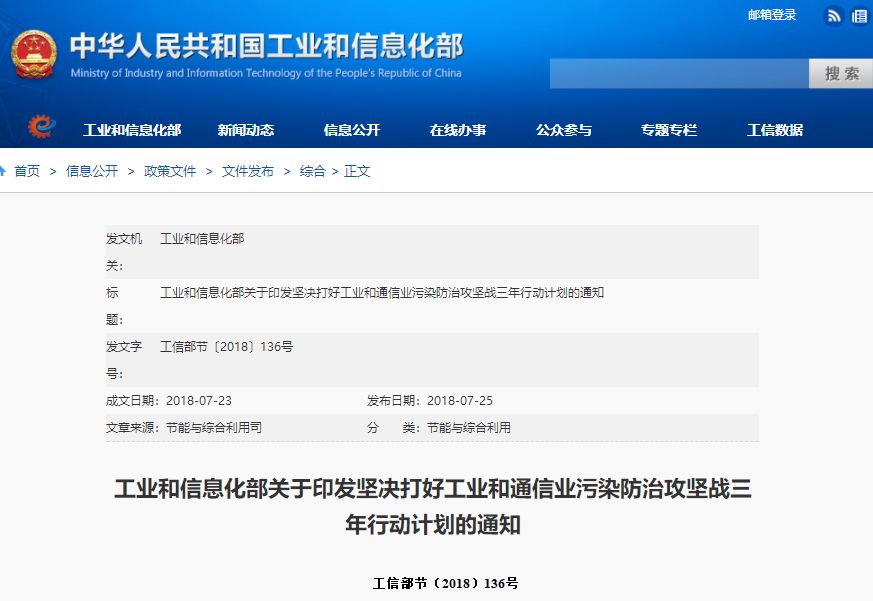This screenshot has height=601, width=873.
Task: Open 新闻动态 menu item
Action: click(246, 130)
